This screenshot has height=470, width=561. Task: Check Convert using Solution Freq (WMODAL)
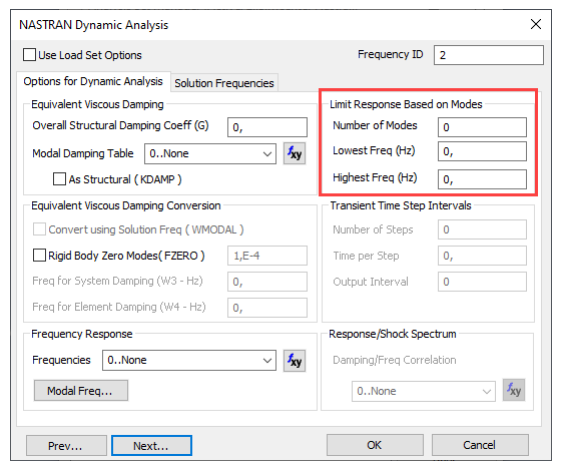pos(39,229)
